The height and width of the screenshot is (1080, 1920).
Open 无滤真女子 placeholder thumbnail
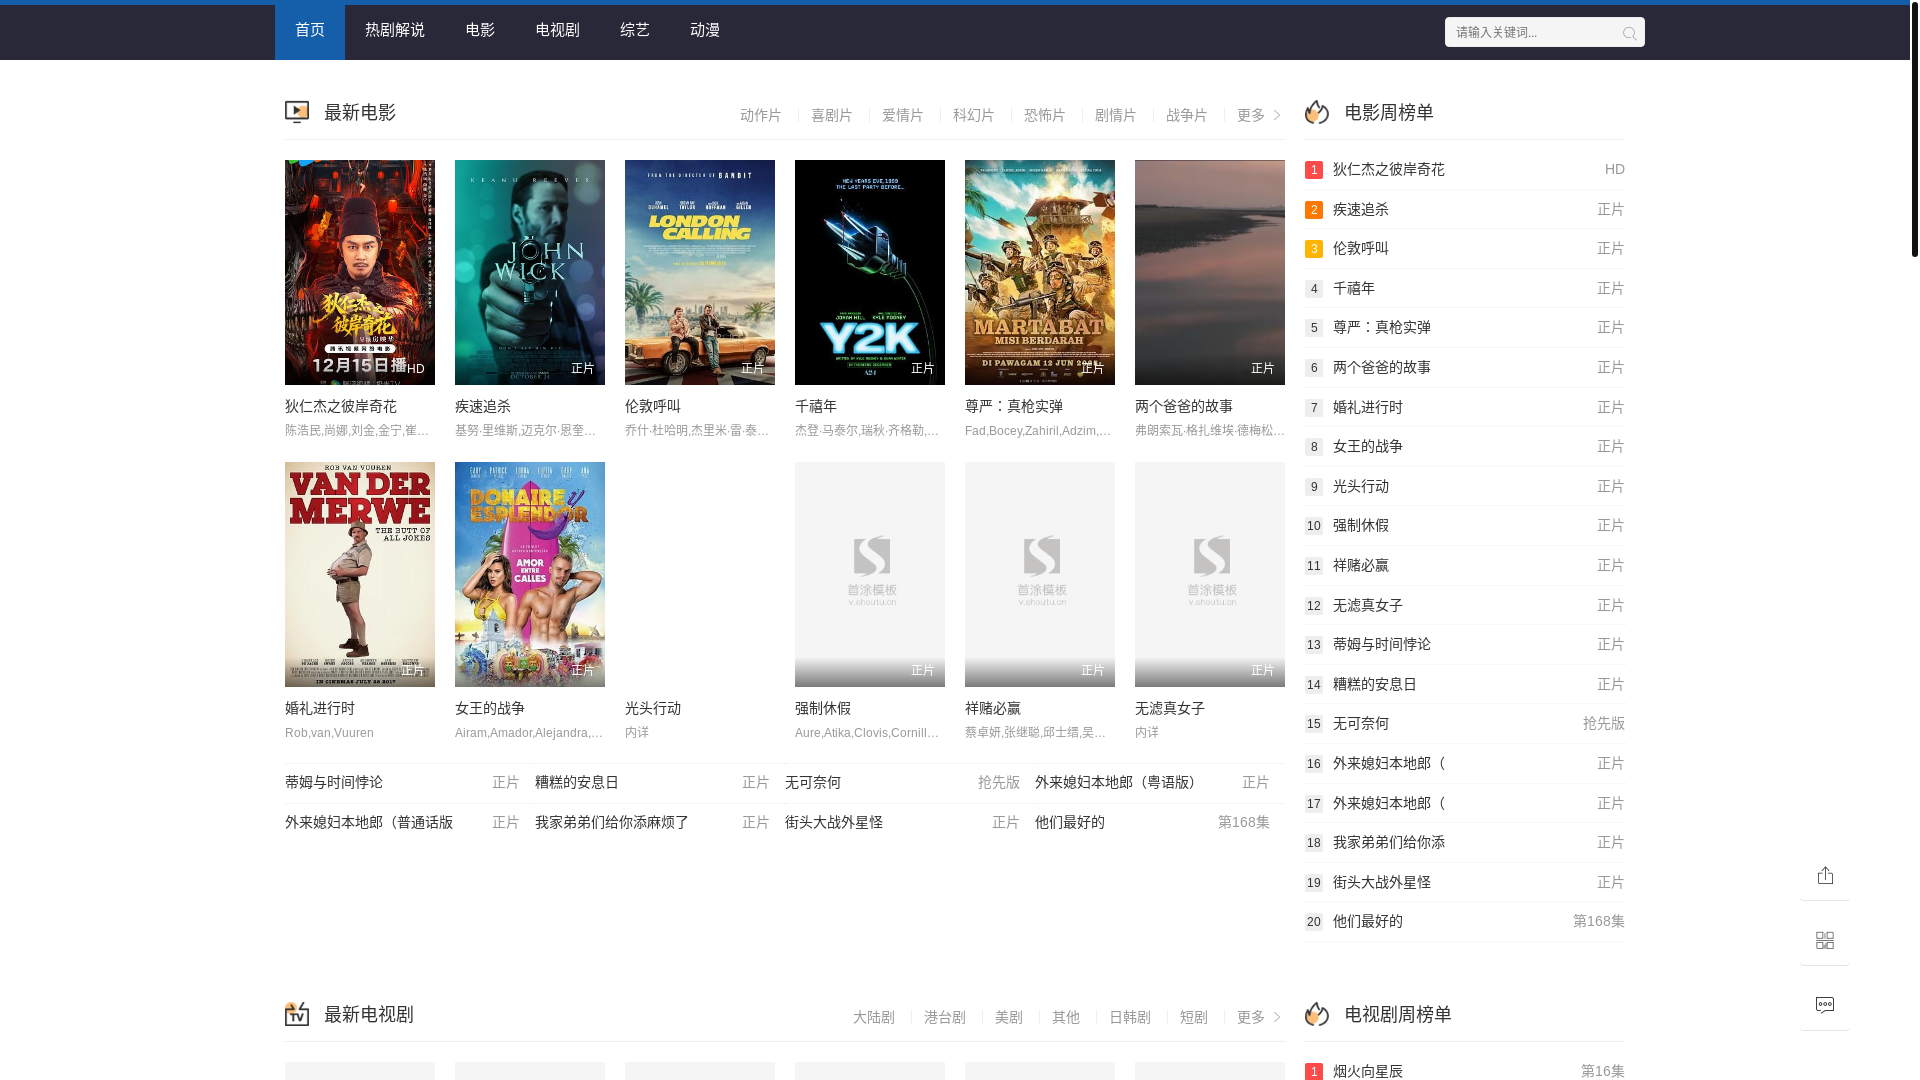(x=1210, y=574)
